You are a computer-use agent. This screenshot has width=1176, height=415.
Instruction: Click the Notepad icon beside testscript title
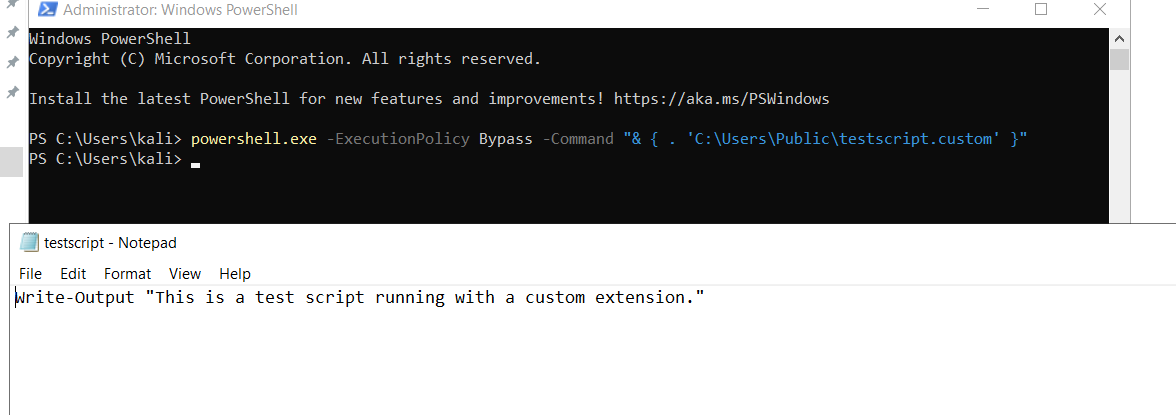coord(29,242)
